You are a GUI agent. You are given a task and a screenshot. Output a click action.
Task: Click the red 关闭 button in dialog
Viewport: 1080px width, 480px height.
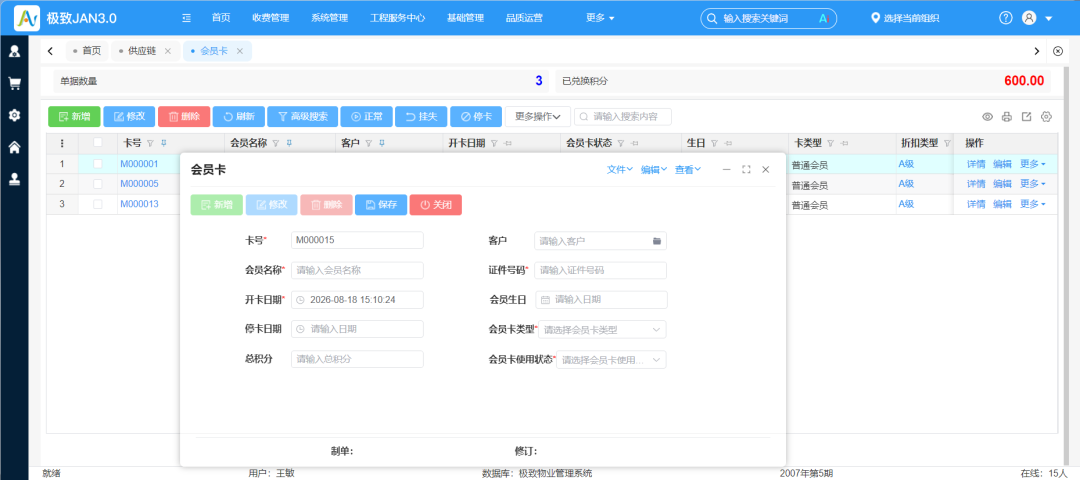[435, 205]
